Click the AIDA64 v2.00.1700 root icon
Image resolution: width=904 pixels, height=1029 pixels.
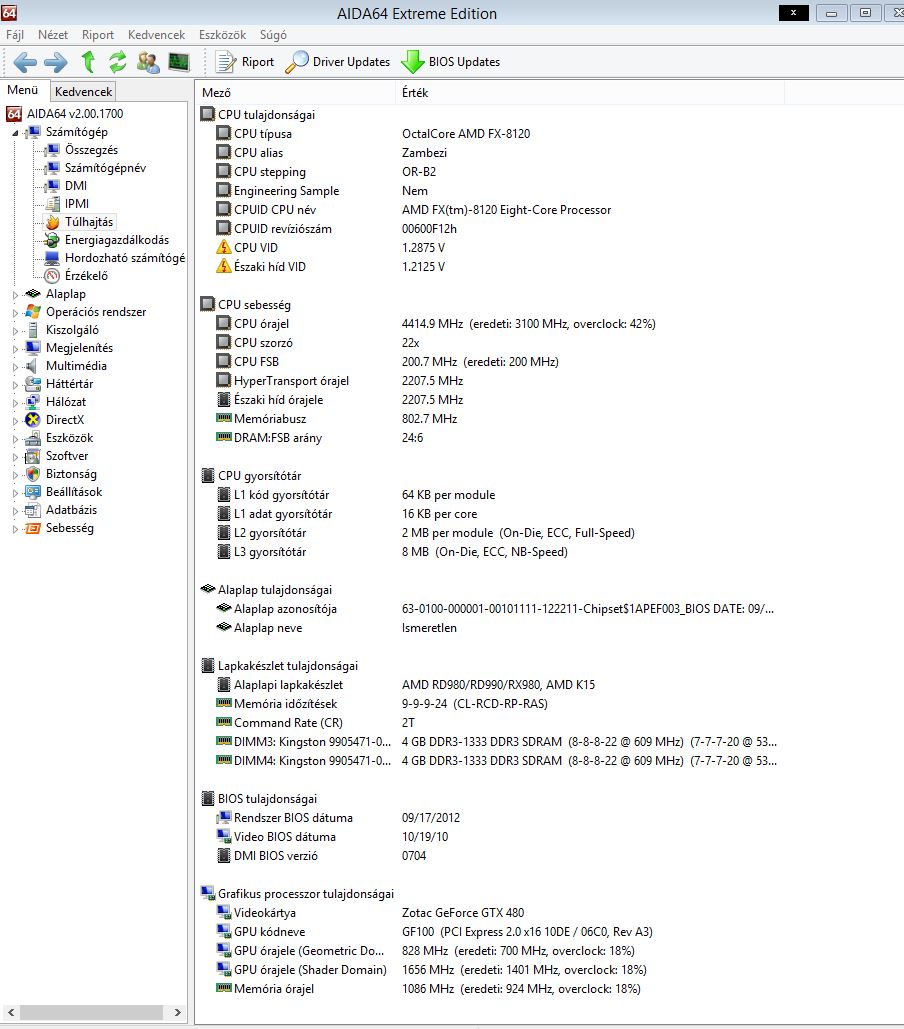14,114
